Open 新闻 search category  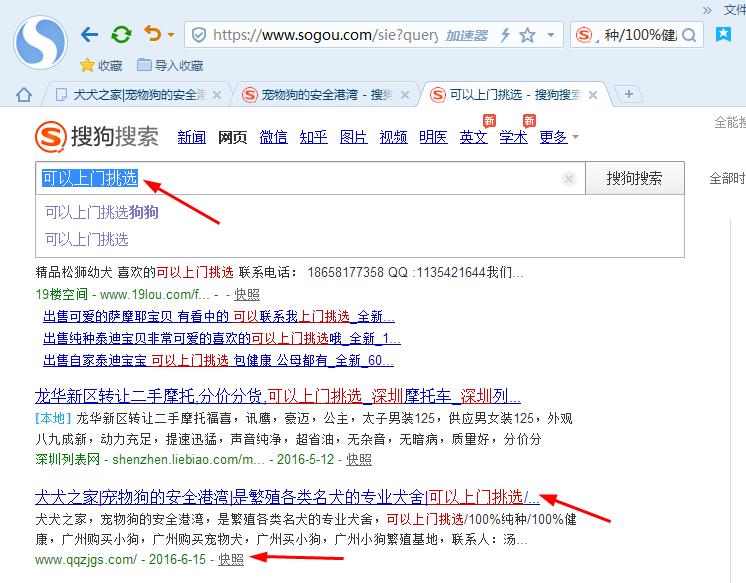tap(192, 137)
